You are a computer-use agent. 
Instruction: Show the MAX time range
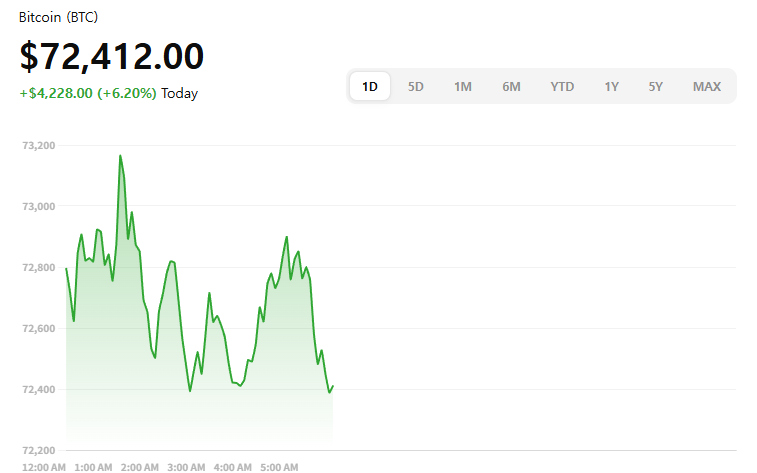point(706,87)
